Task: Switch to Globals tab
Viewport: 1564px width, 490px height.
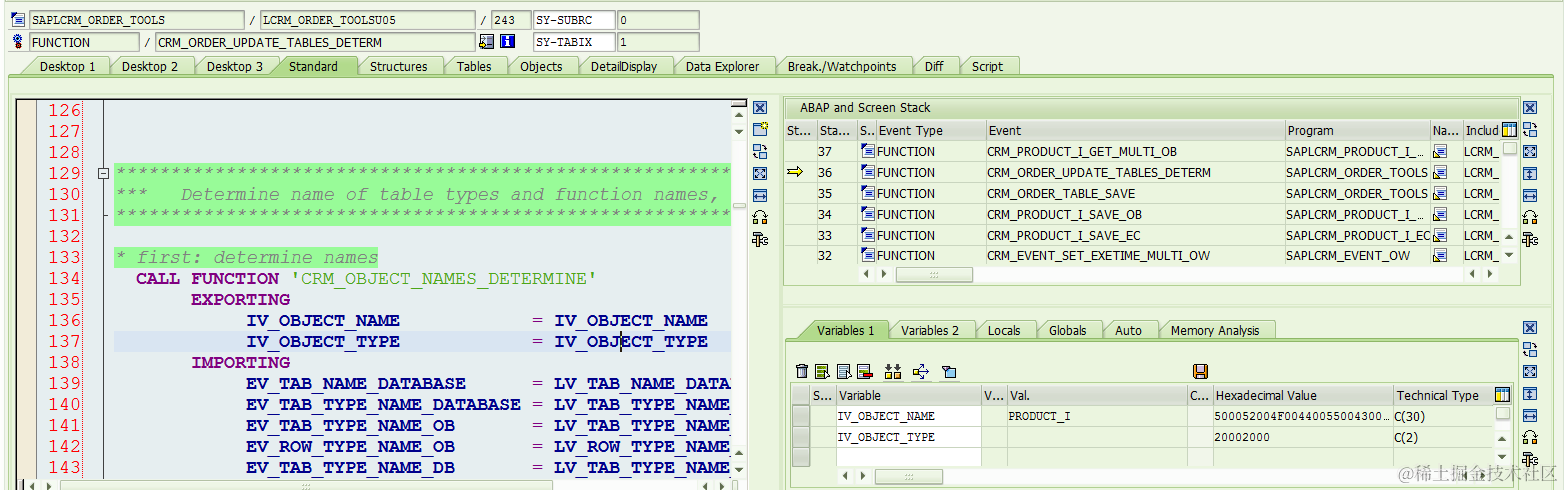Action: click(x=1068, y=330)
